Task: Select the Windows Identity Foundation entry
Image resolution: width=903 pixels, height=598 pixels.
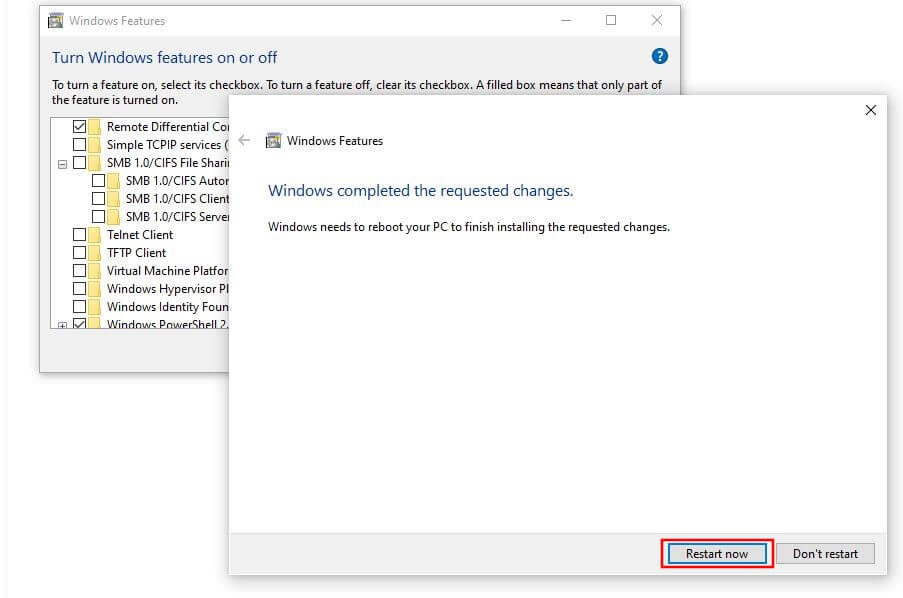Action: click(167, 307)
